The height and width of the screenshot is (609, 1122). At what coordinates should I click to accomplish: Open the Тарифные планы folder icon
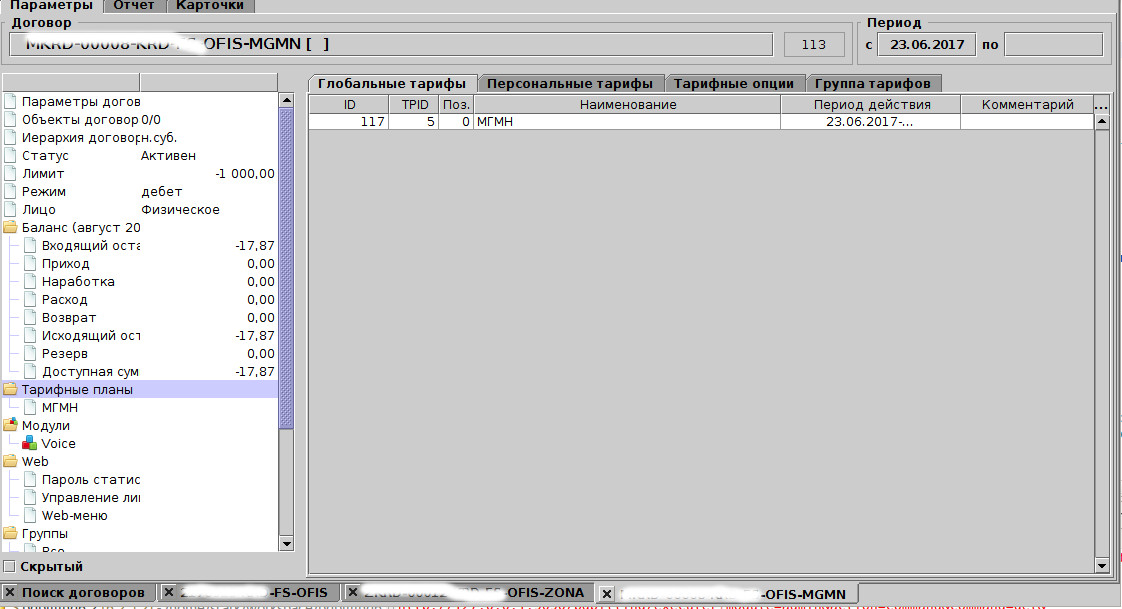tap(11, 389)
